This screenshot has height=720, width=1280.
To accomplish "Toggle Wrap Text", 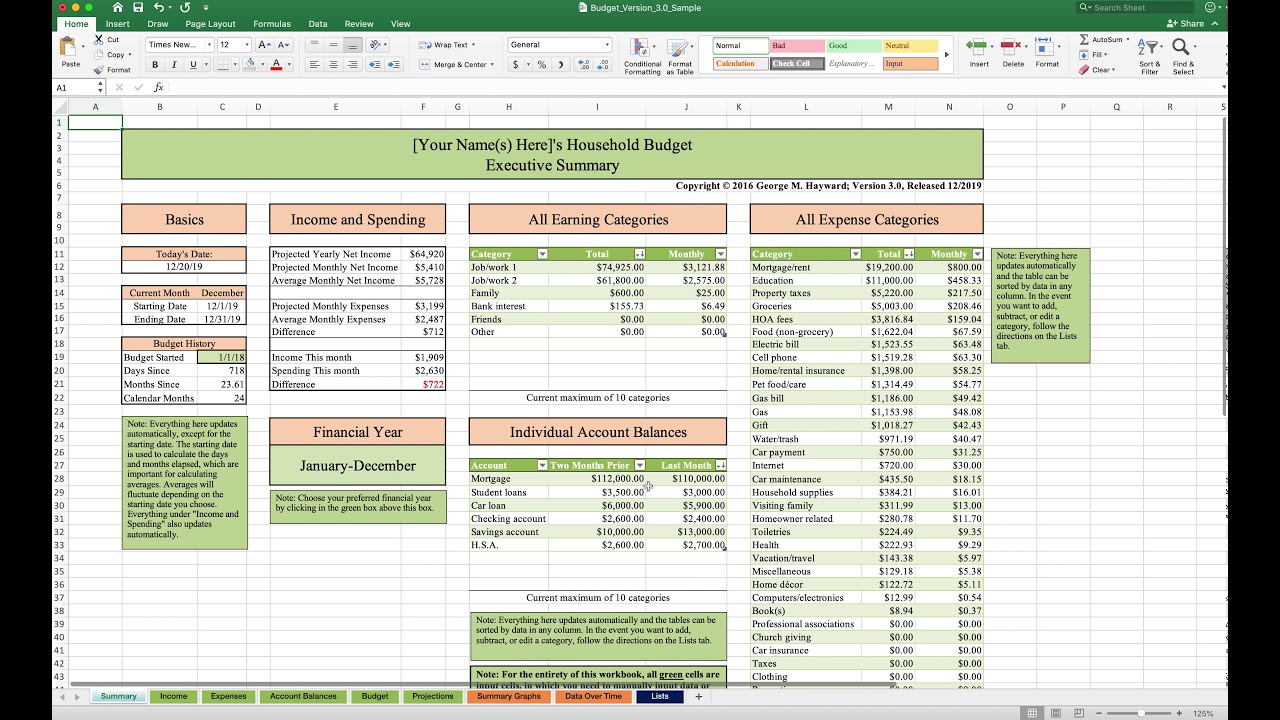I will [x=447, y=45].
